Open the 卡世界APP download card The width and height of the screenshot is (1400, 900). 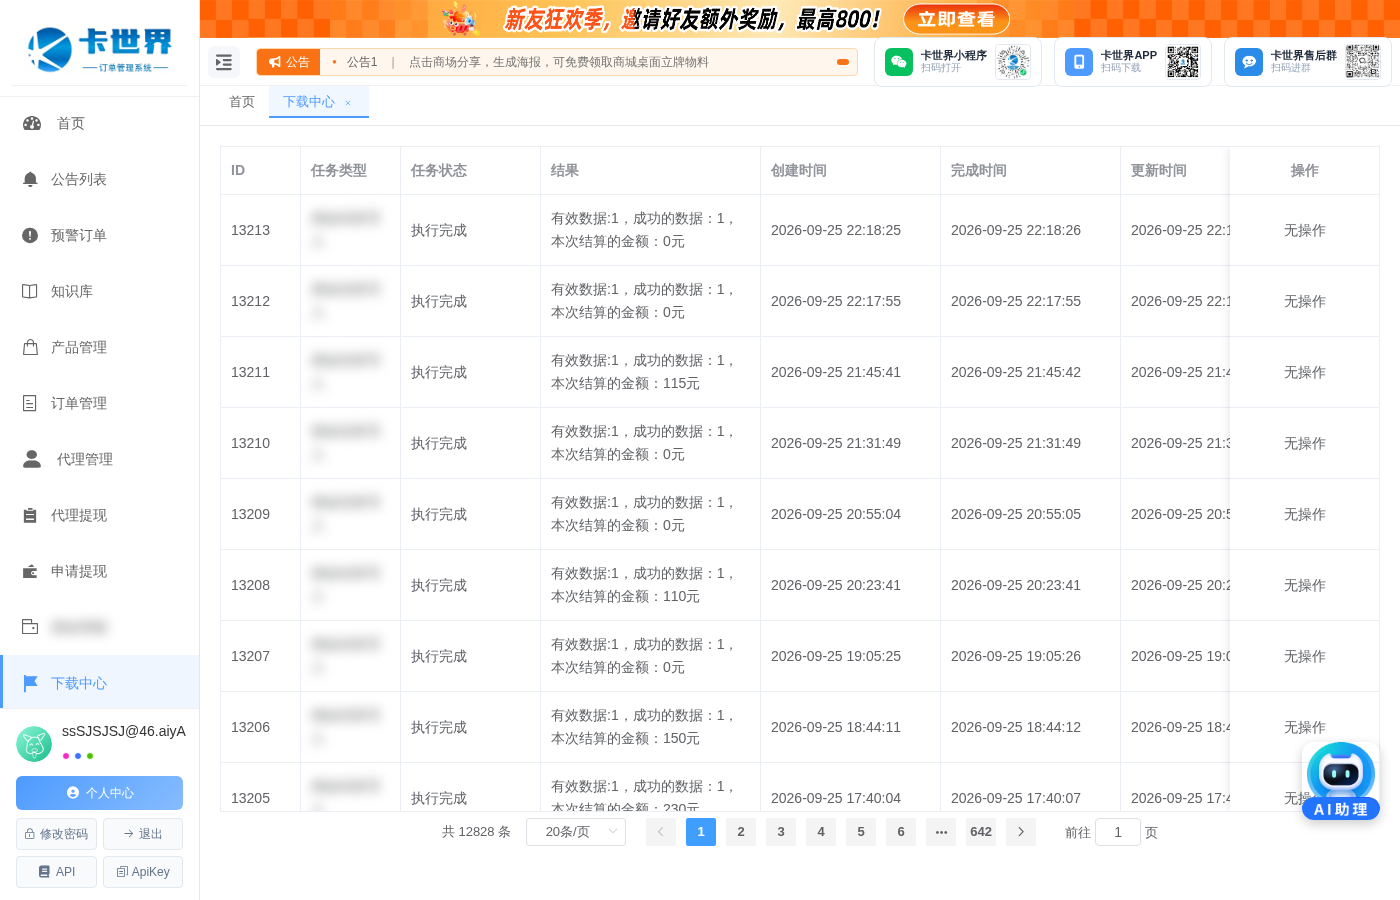1133,62
